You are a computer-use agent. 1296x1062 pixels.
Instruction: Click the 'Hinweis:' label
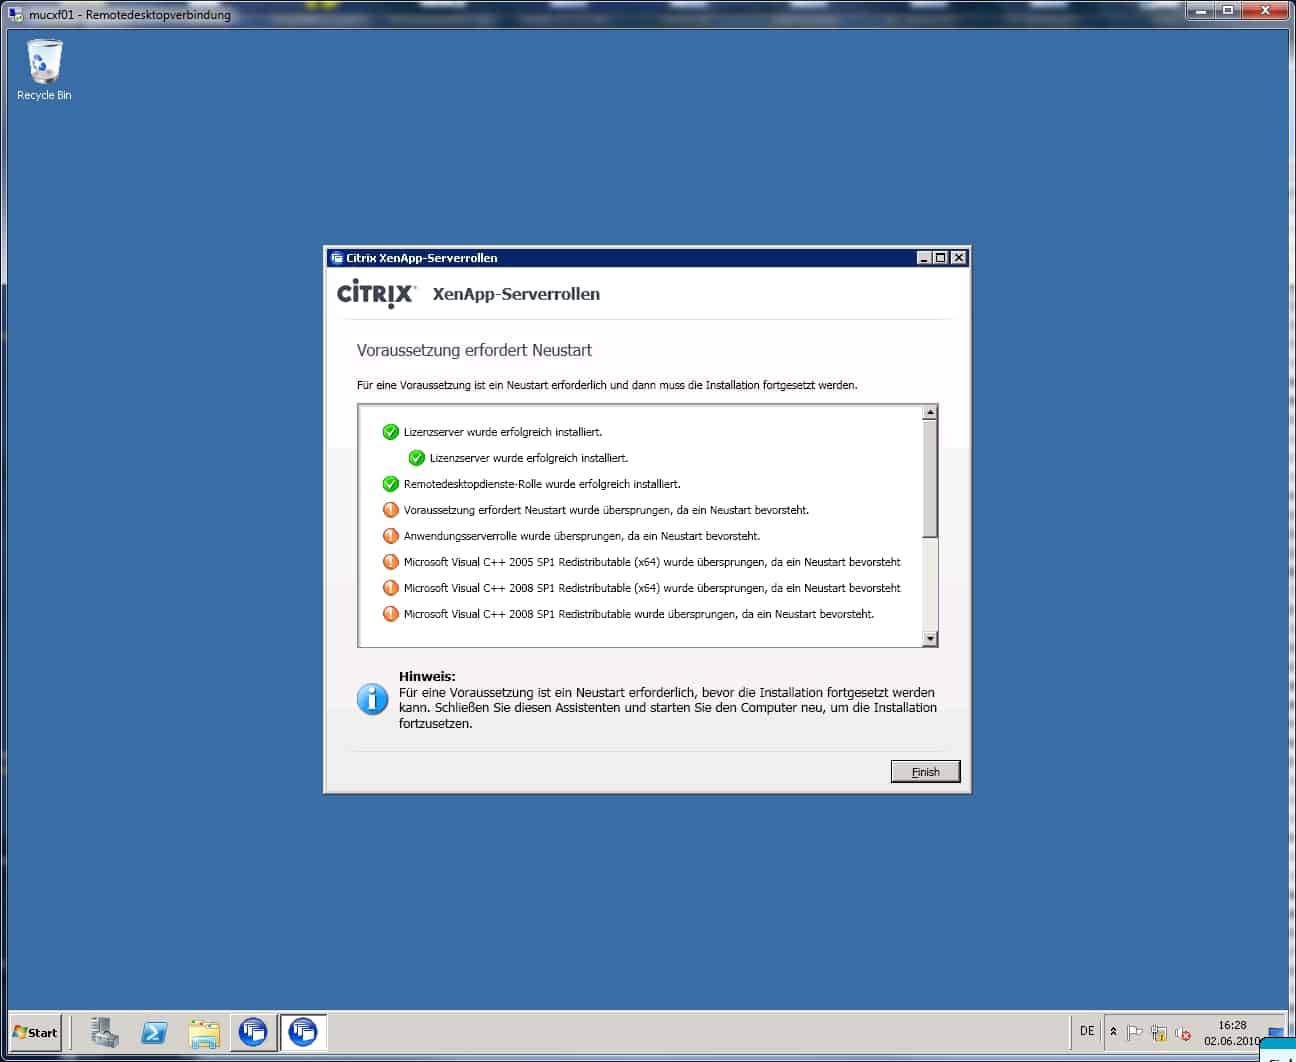click(x=427, y=676)
